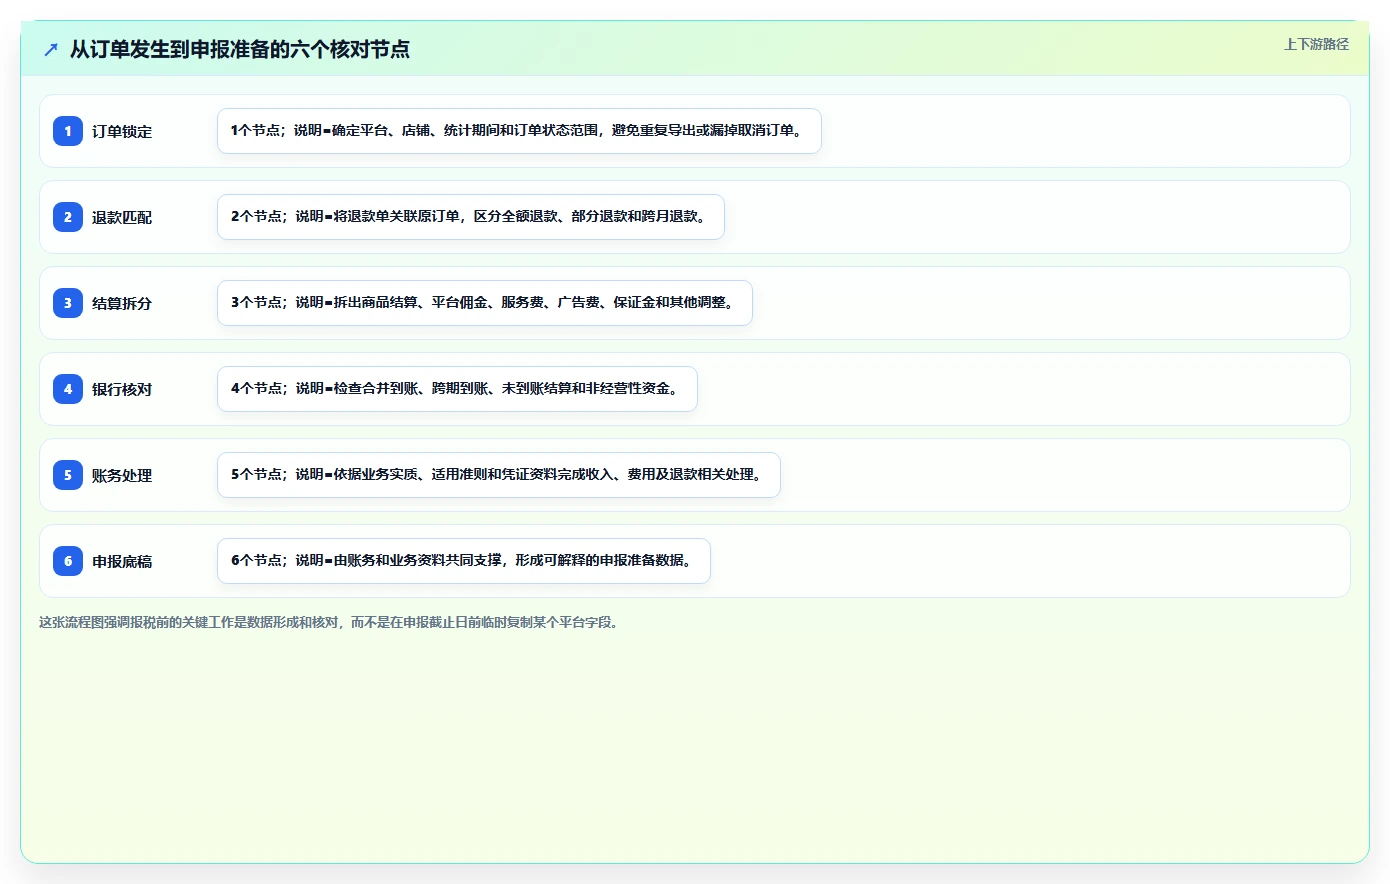Click the number 6 step badge

click(68, 561)
